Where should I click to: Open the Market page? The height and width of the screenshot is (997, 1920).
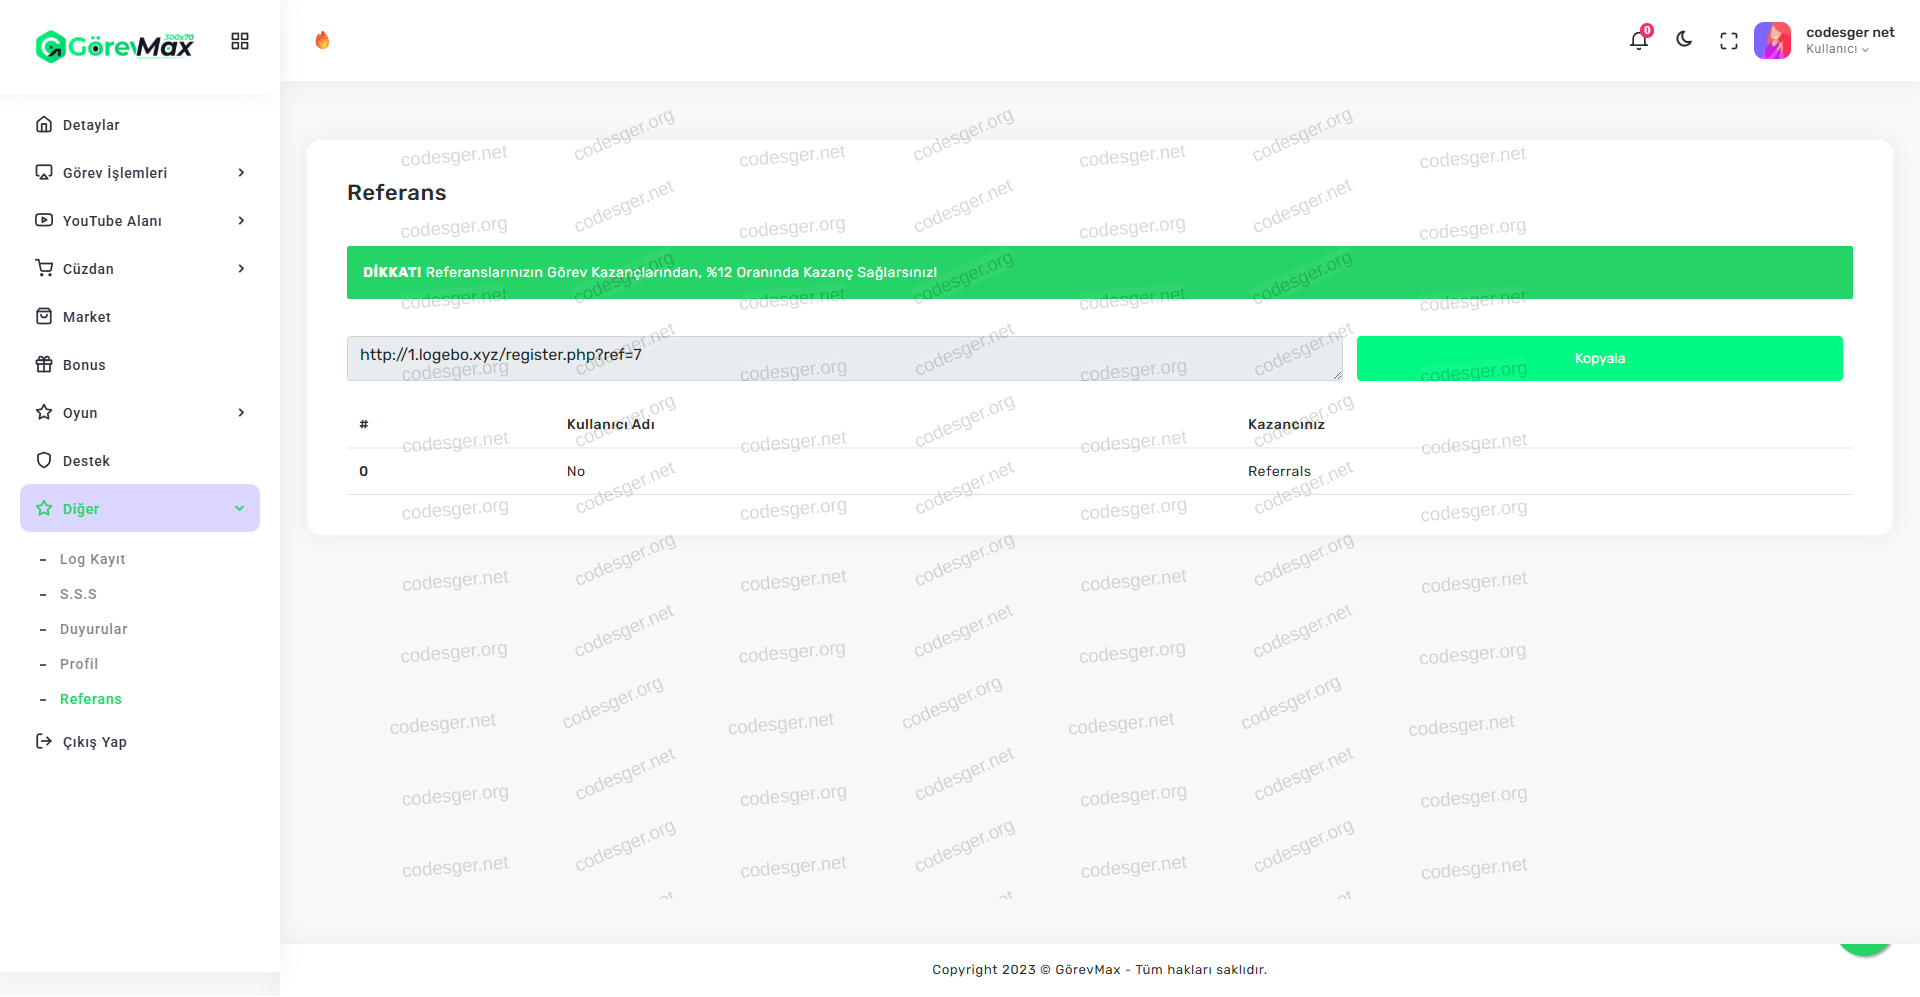87,317
